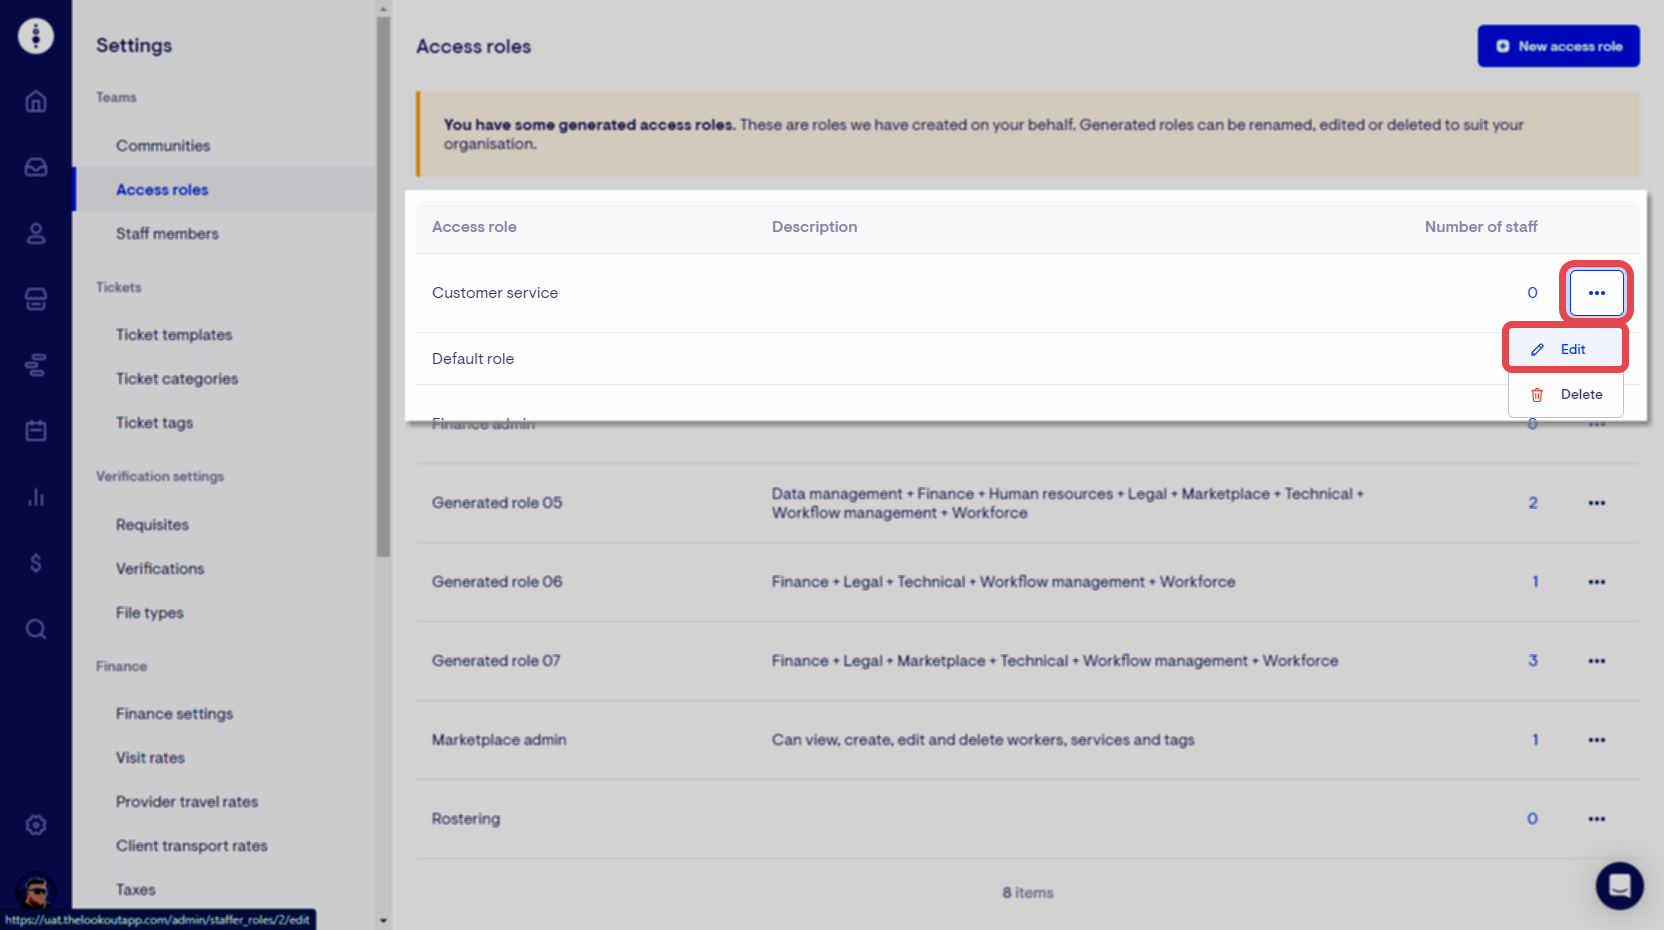Click the magnifier search icon in sidebar
The image size is (1664, 930).
pos(36,629)
